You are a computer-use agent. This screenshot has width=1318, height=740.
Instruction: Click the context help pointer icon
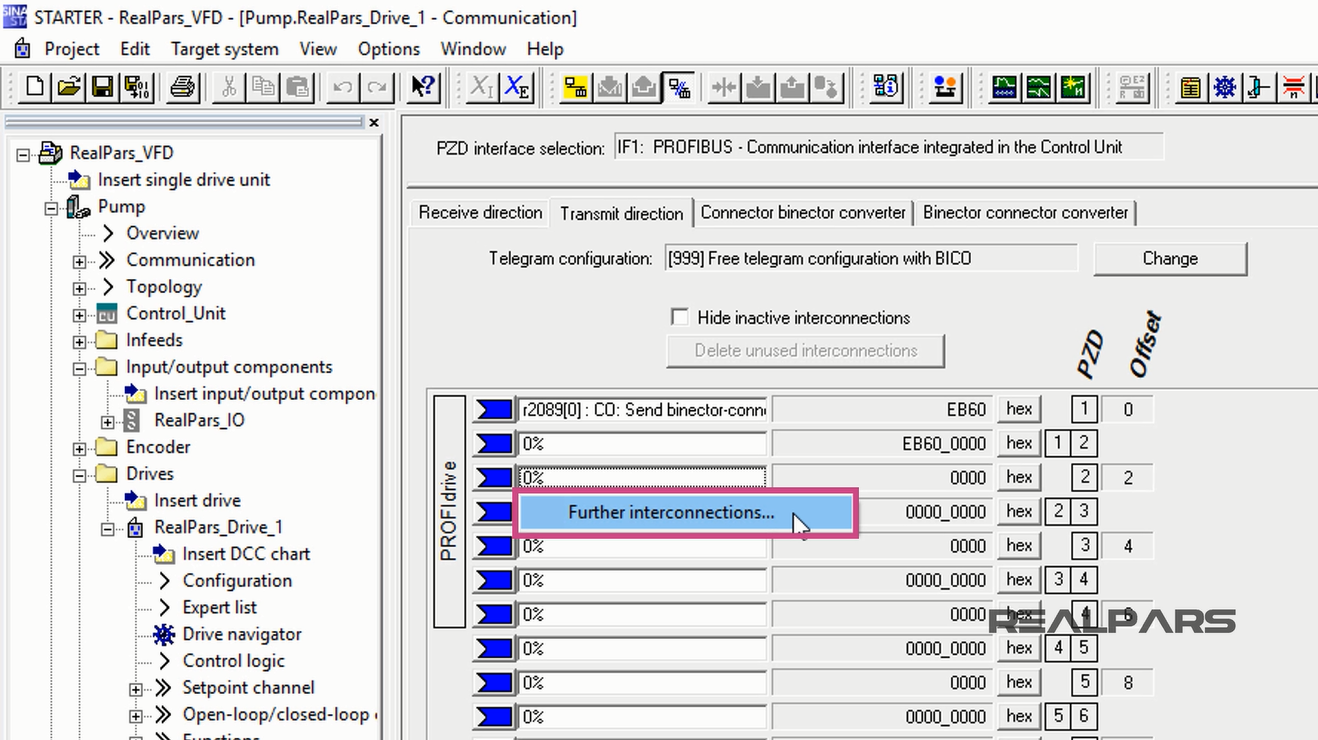pos(423,87)
